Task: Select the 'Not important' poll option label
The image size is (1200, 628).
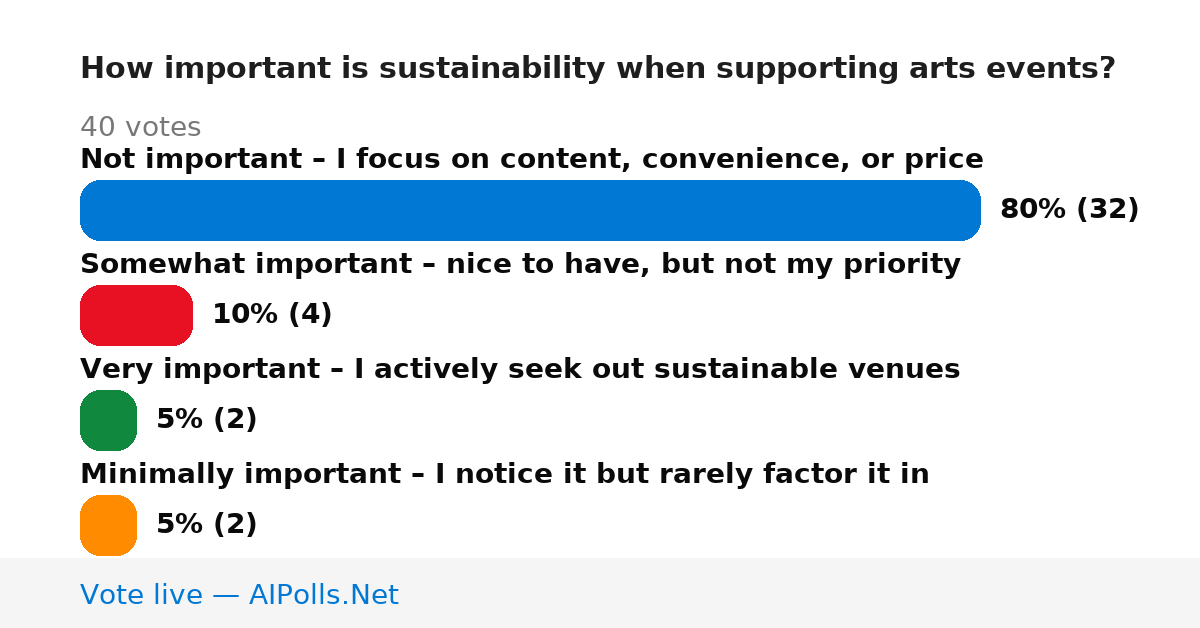Action: [532, 160]
